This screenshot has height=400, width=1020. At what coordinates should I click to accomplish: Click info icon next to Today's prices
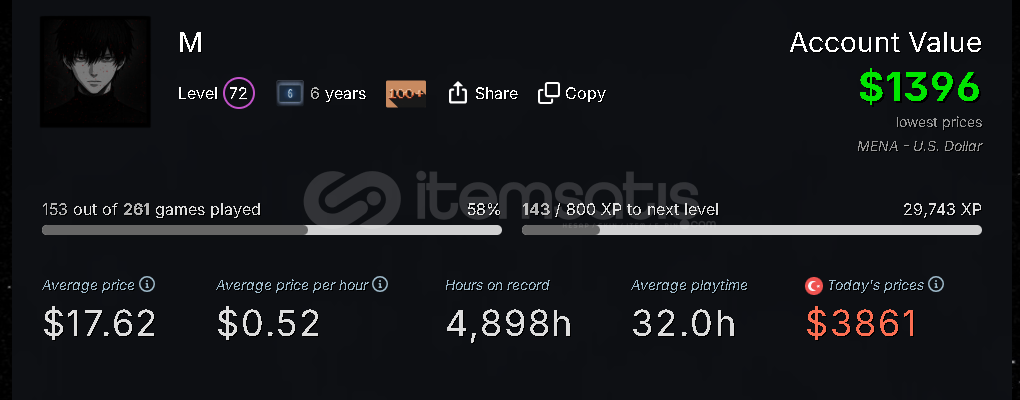pyautogui.click(x=936, y=284)
